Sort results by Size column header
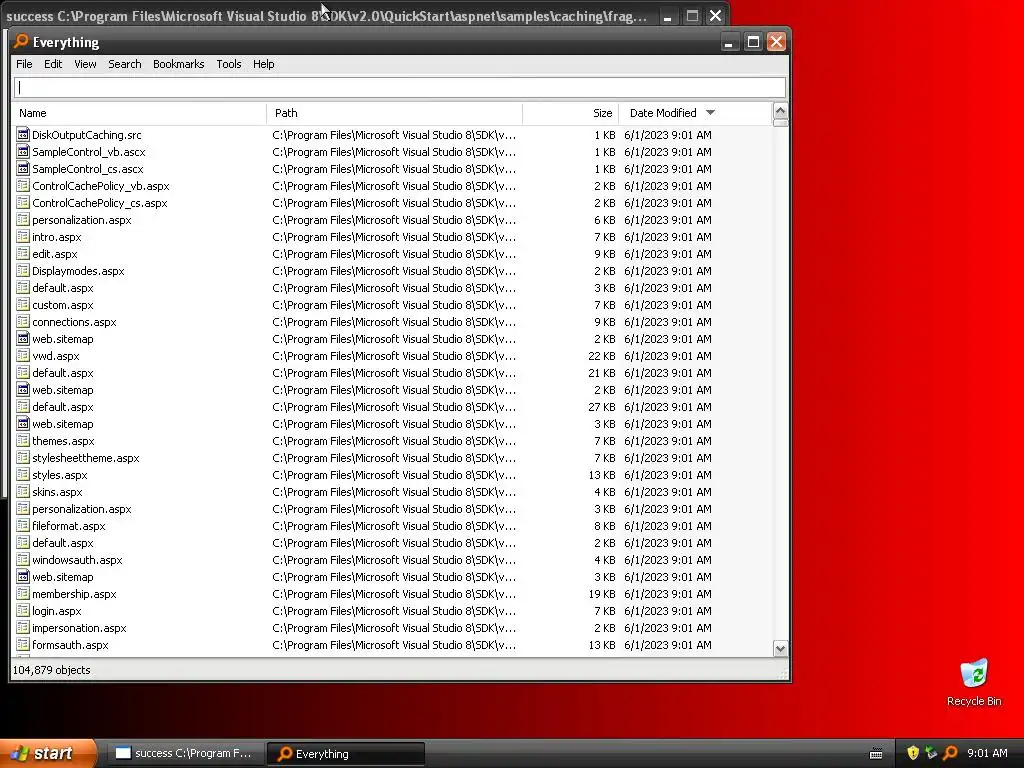The image size is (1024, 768). click(571, 113)
